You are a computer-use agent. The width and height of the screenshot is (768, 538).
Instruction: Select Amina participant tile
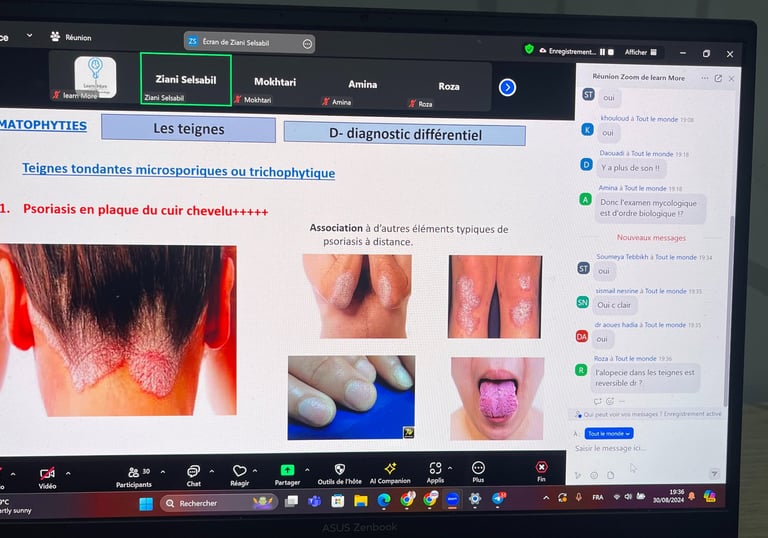pos(362,86)
